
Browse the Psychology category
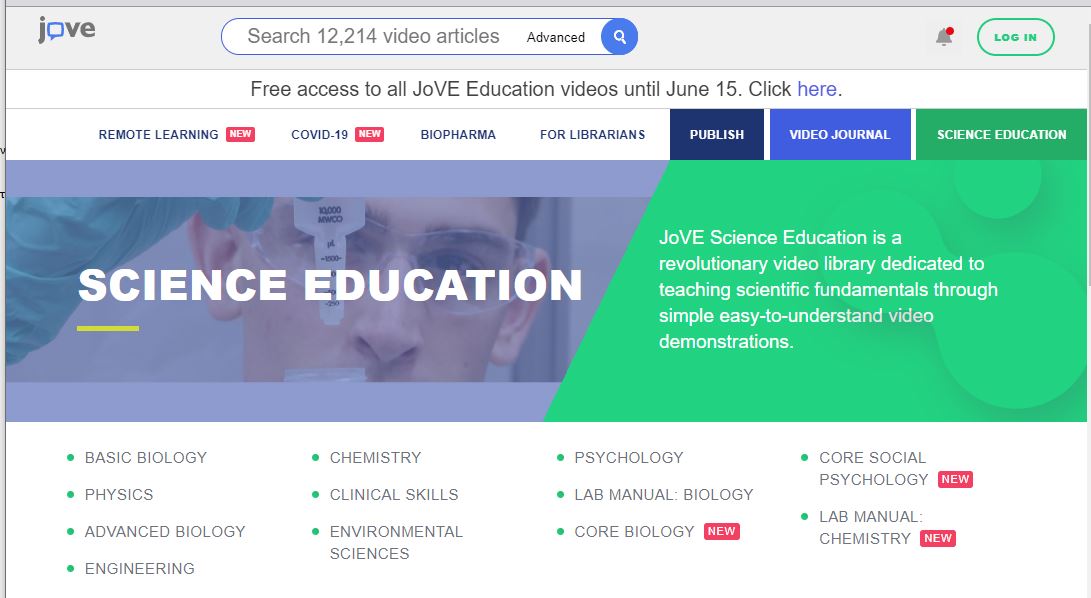628,457
